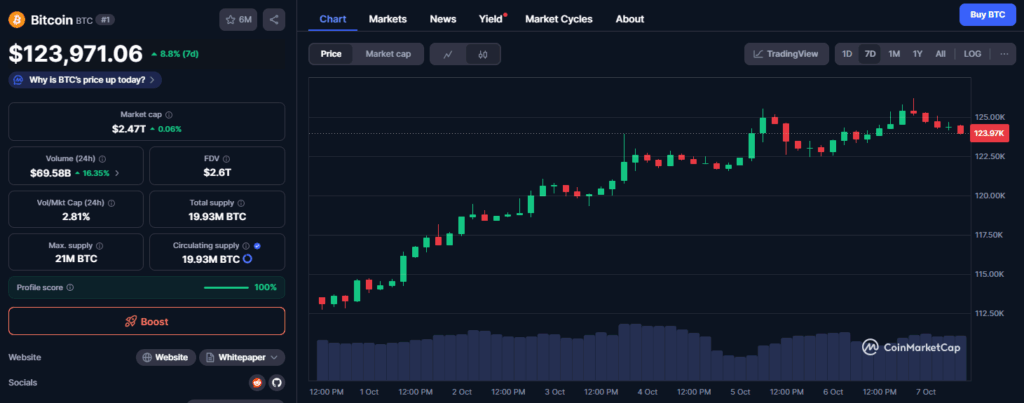The image size is (1024, 403).
Task: Open the TradingView chart button
Action: point(786,54)
